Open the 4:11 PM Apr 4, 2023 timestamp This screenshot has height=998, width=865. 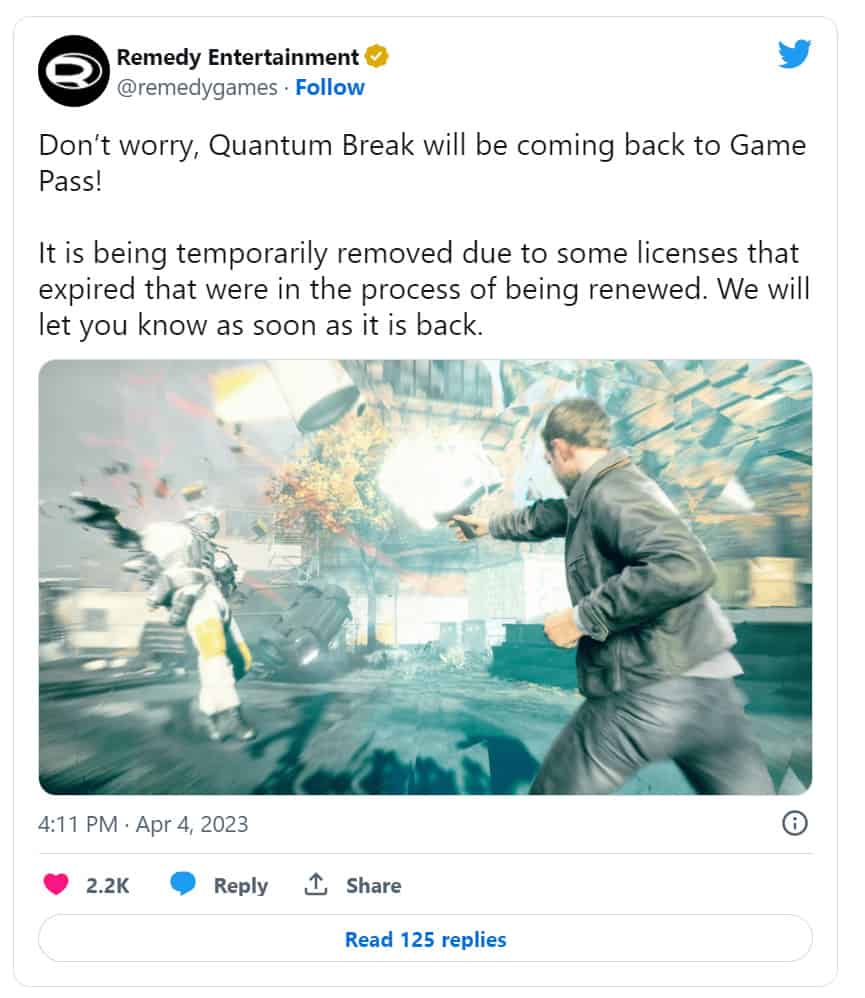point(143,824)
